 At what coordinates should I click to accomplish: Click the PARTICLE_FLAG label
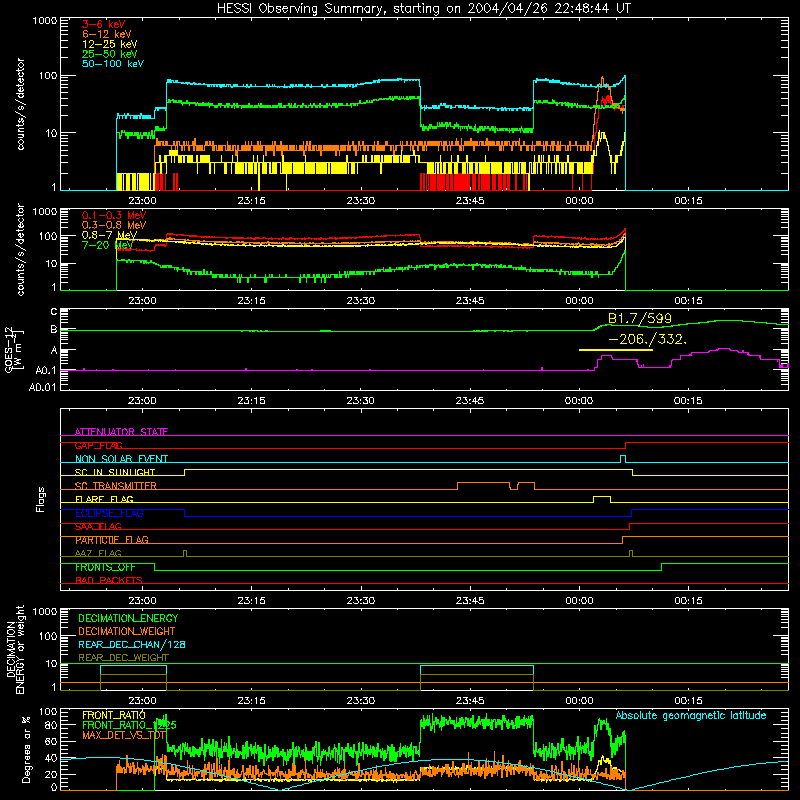(112, 540)
